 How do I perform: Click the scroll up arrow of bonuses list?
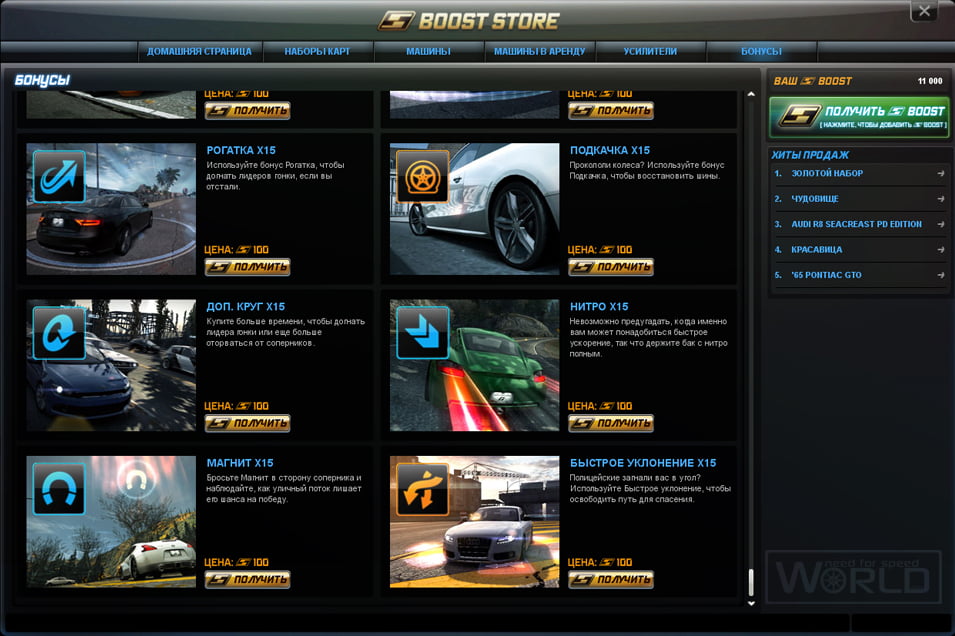(x=751, y=94)
